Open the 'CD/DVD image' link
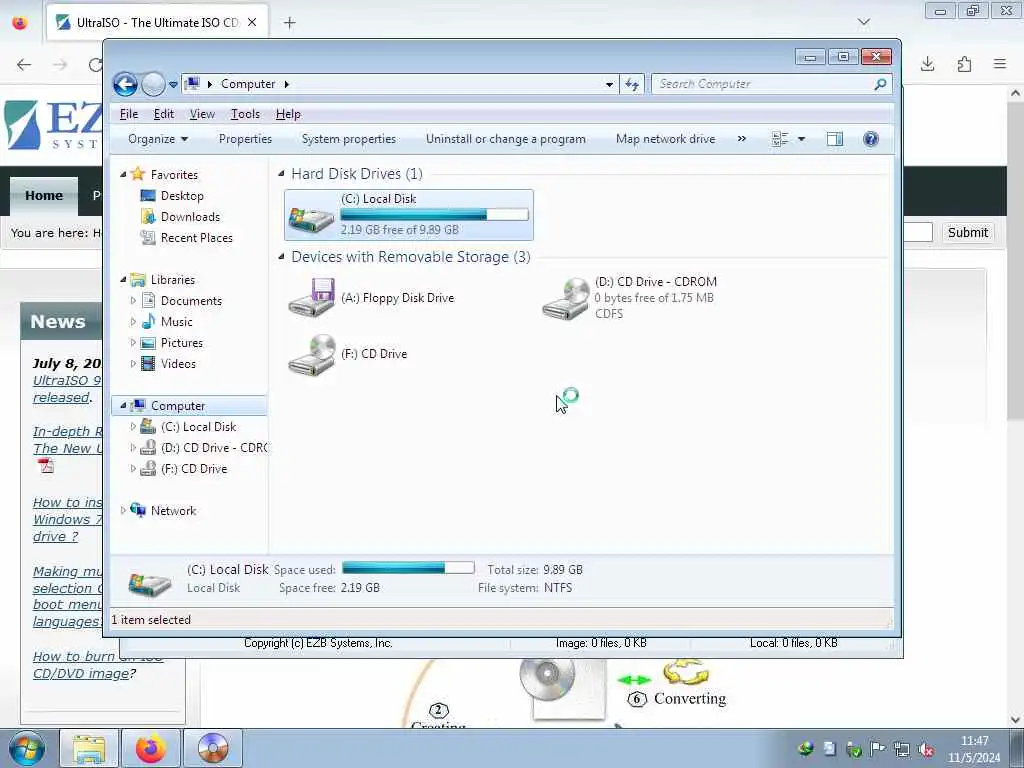This screenshot has height=768, width=1024. point(81,673)
